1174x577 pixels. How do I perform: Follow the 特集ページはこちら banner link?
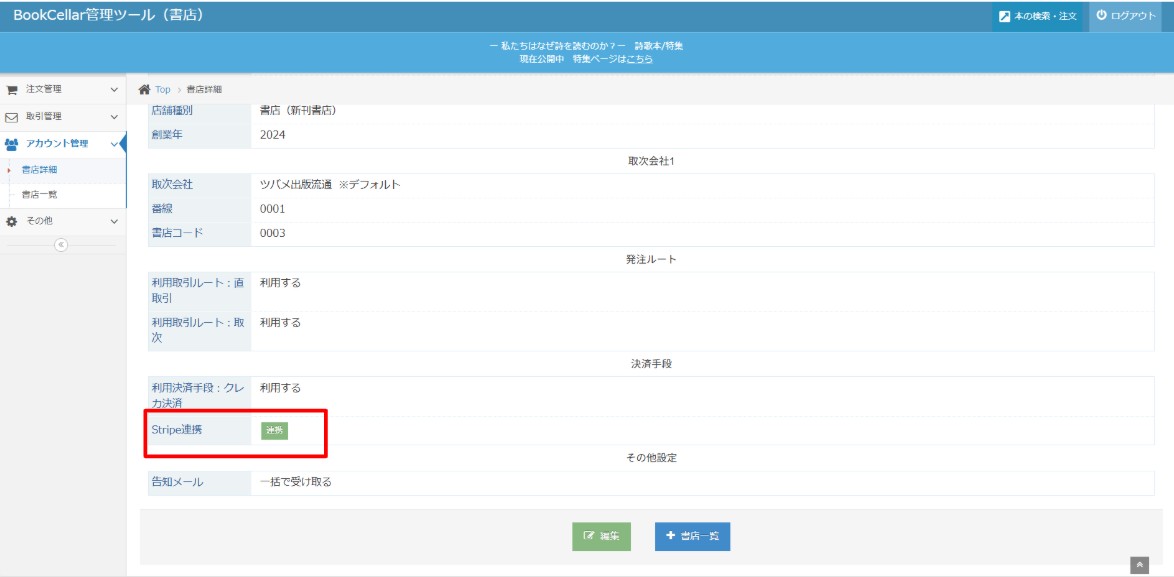click(x=612, y=59)
